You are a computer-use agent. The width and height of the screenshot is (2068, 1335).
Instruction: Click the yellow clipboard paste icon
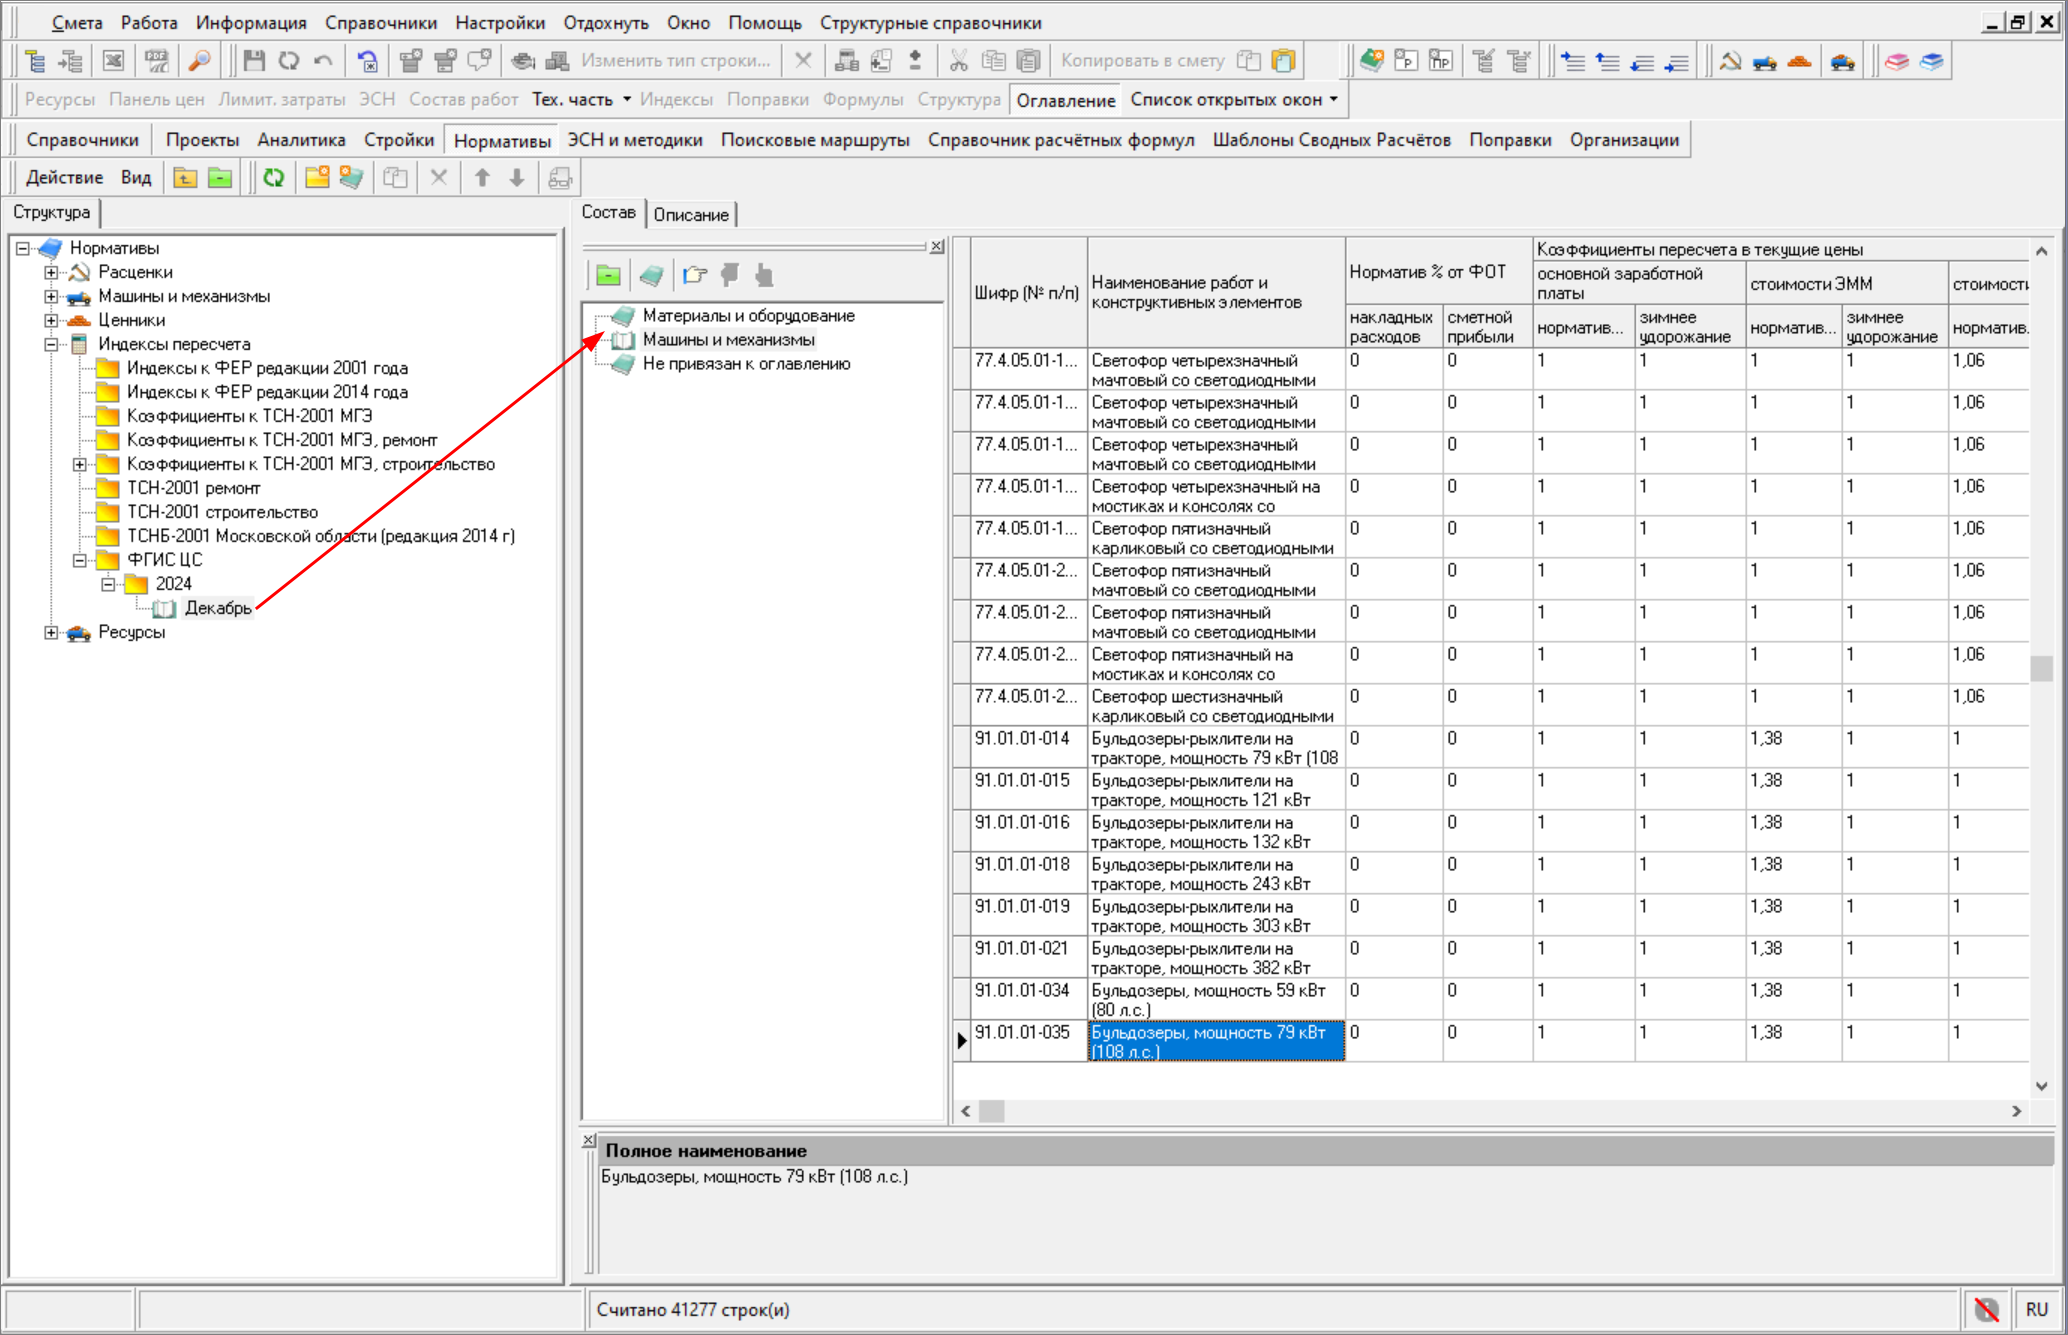[x=1284, y=61]
